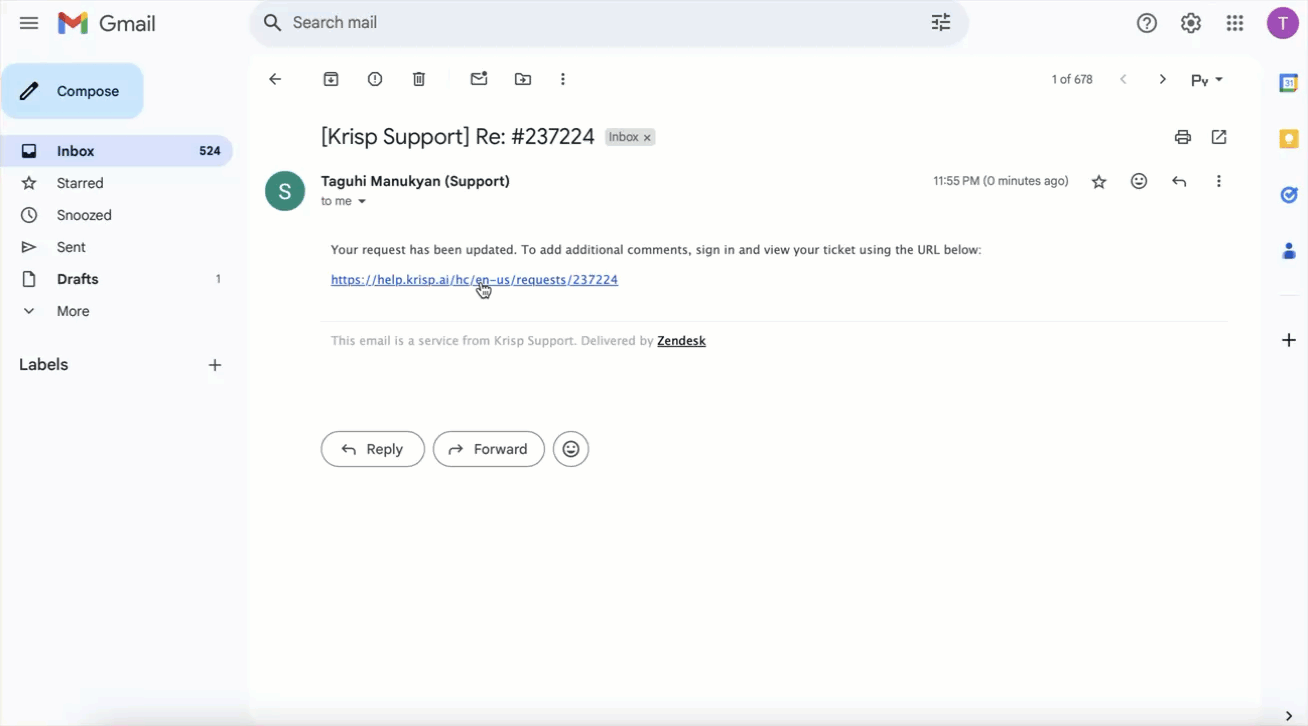Collapse side panel arrow

coord(1289,715)
